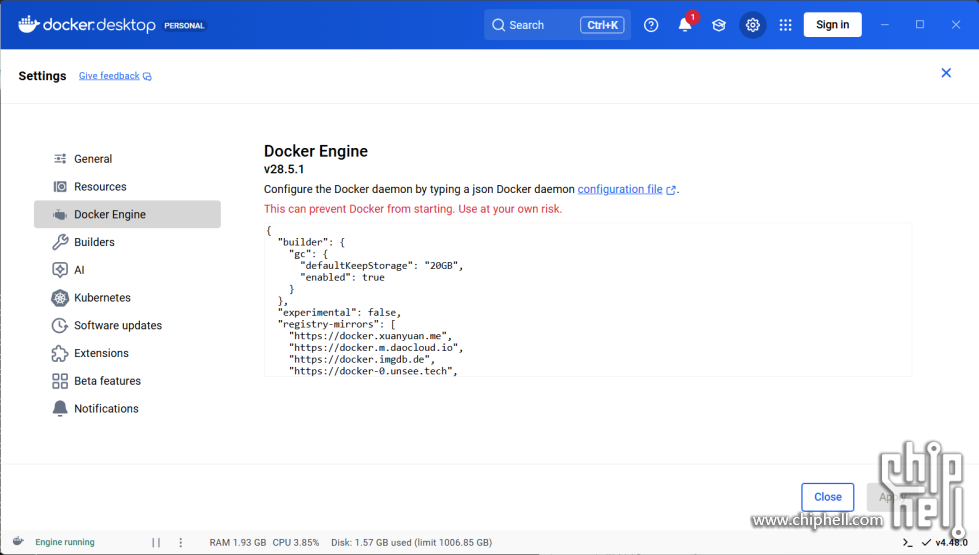Viewport: 979px width, 555px height.
Task: Open the Resources settings section
Action: [x=100, y=187]
